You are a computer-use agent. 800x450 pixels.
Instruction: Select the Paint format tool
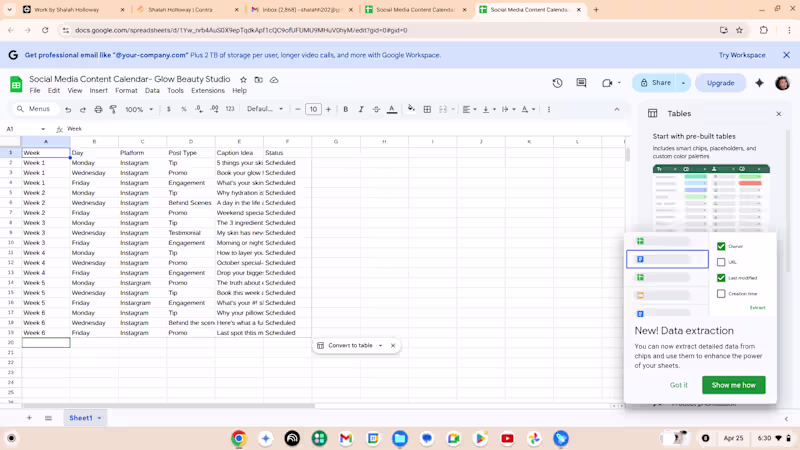[113, 109]
